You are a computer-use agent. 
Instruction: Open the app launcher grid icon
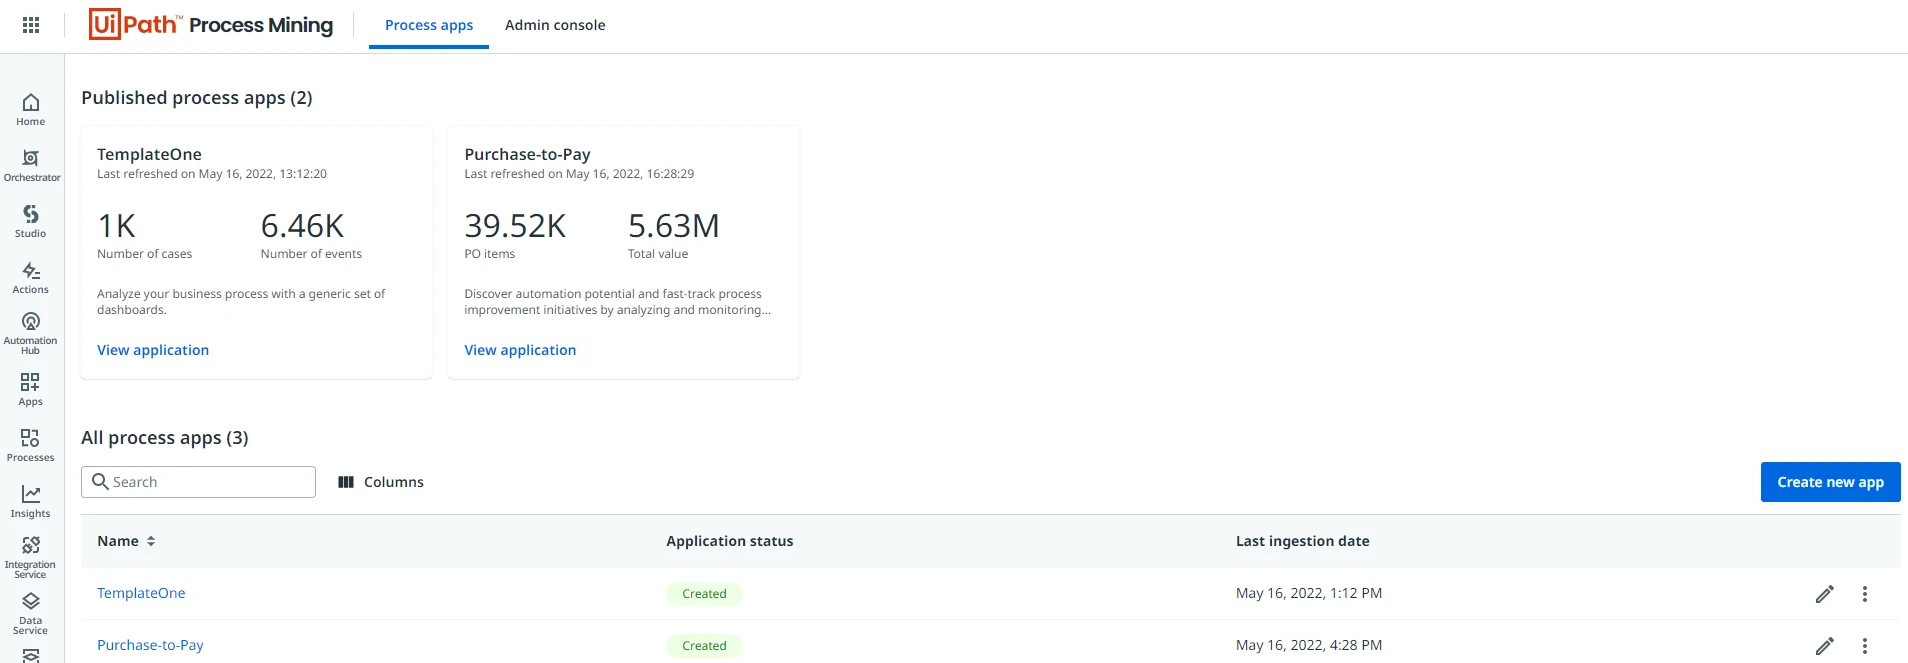(31, 25)
